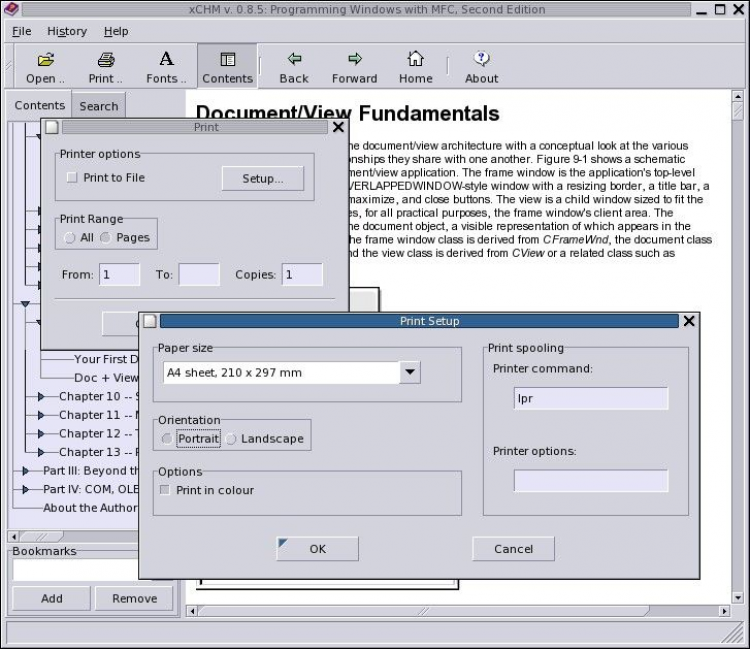Screen dimensions: 750x649
Task: Click the document horizontal scrollbar right arrow
Action: click(724, 611)
